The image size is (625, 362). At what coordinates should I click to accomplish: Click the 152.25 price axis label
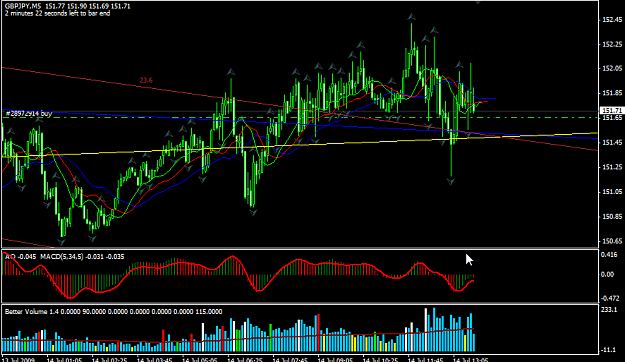click(x=613, y=44)
